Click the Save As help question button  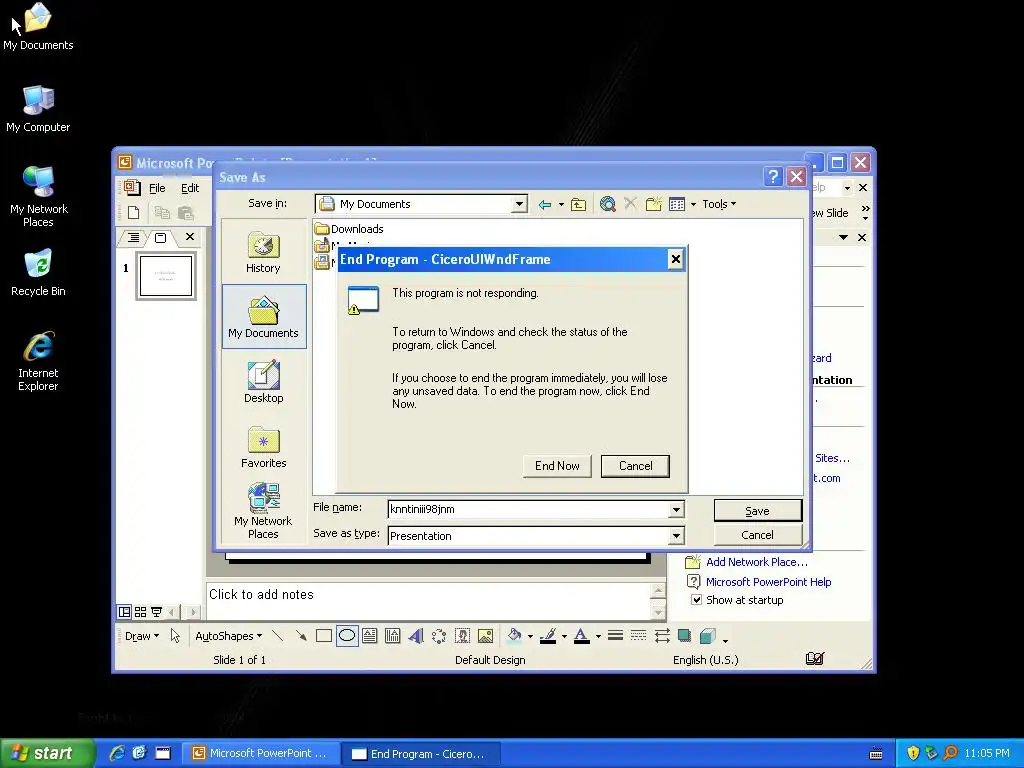click(x=773, y=176)
